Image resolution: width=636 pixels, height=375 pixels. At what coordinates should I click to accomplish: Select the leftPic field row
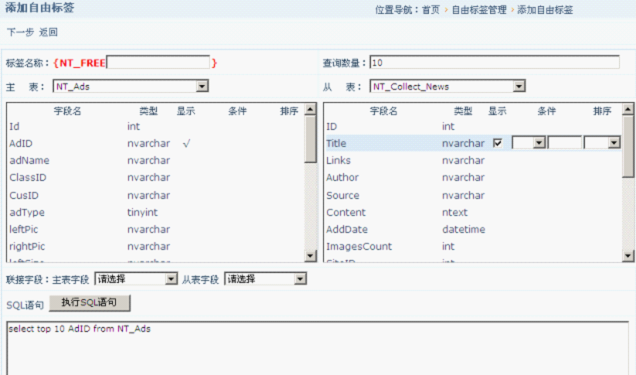156,229
